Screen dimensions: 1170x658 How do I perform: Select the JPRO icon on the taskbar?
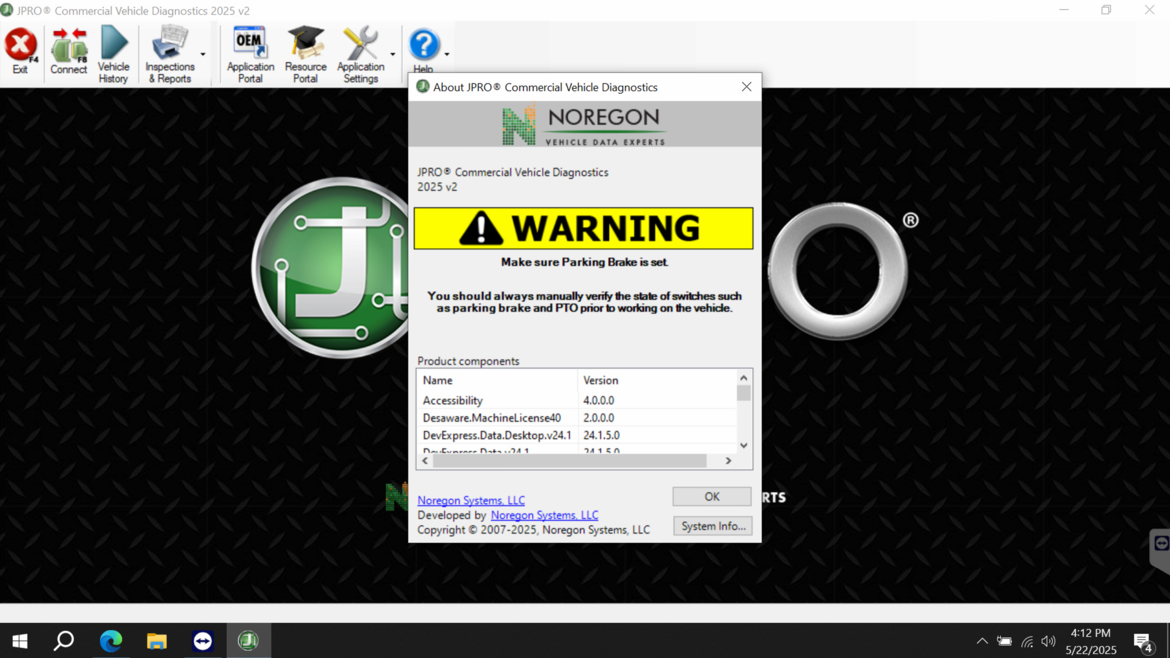tap(248, 640)
